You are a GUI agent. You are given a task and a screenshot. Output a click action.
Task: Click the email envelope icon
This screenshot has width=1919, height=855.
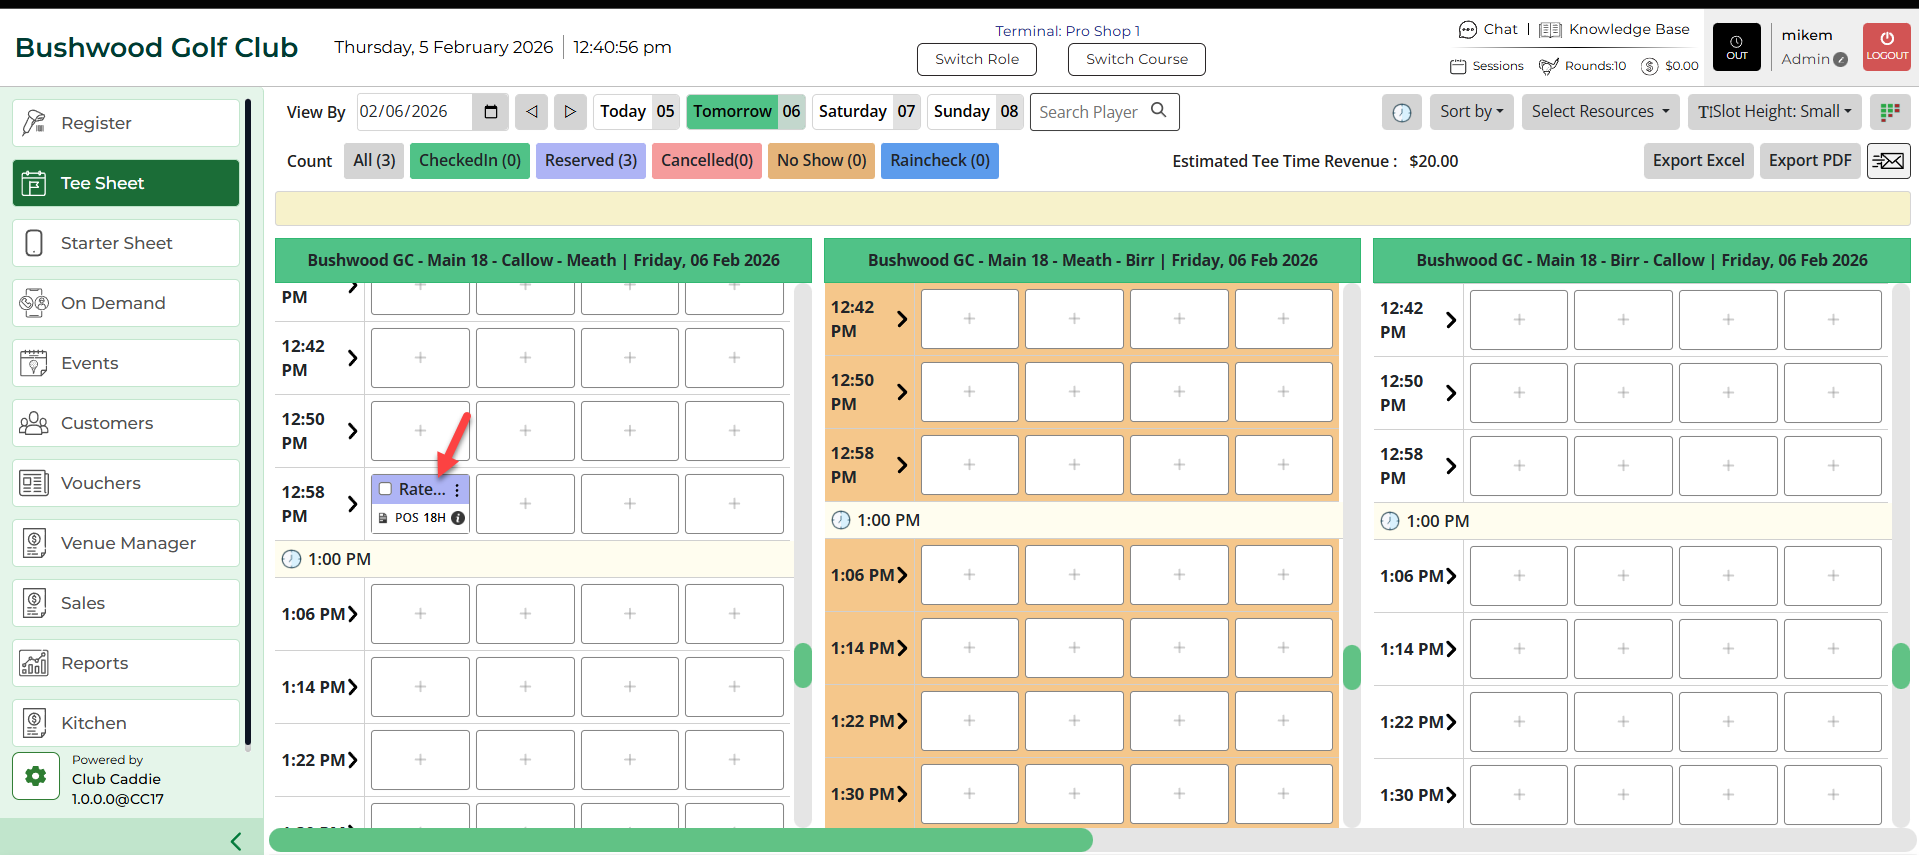(1888, 161)
